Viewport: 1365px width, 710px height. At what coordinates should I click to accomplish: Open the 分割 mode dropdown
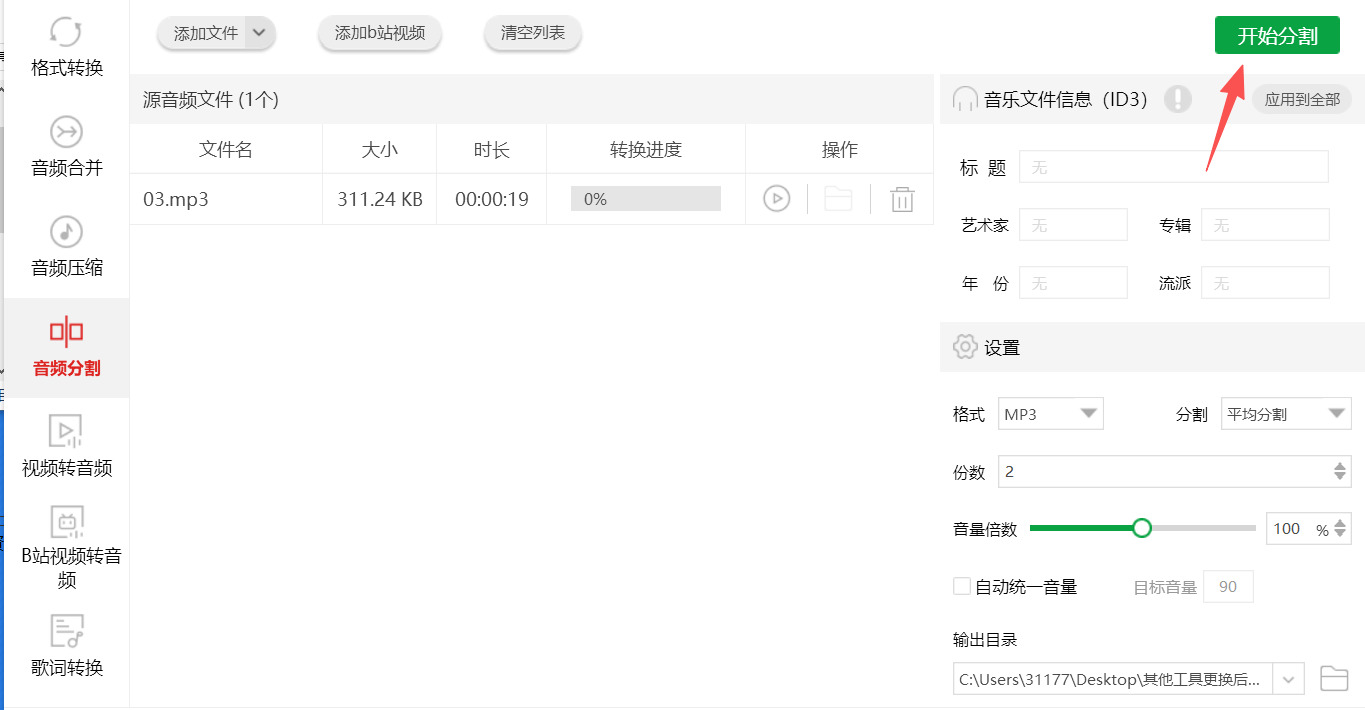pos(1286,413)
